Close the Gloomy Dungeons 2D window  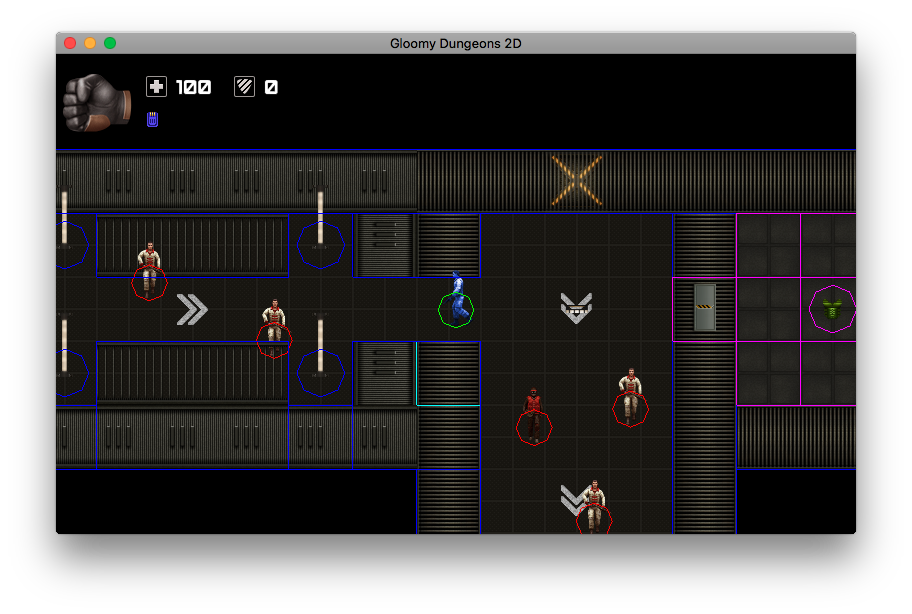pyautogui.click(x=70, y=43)
